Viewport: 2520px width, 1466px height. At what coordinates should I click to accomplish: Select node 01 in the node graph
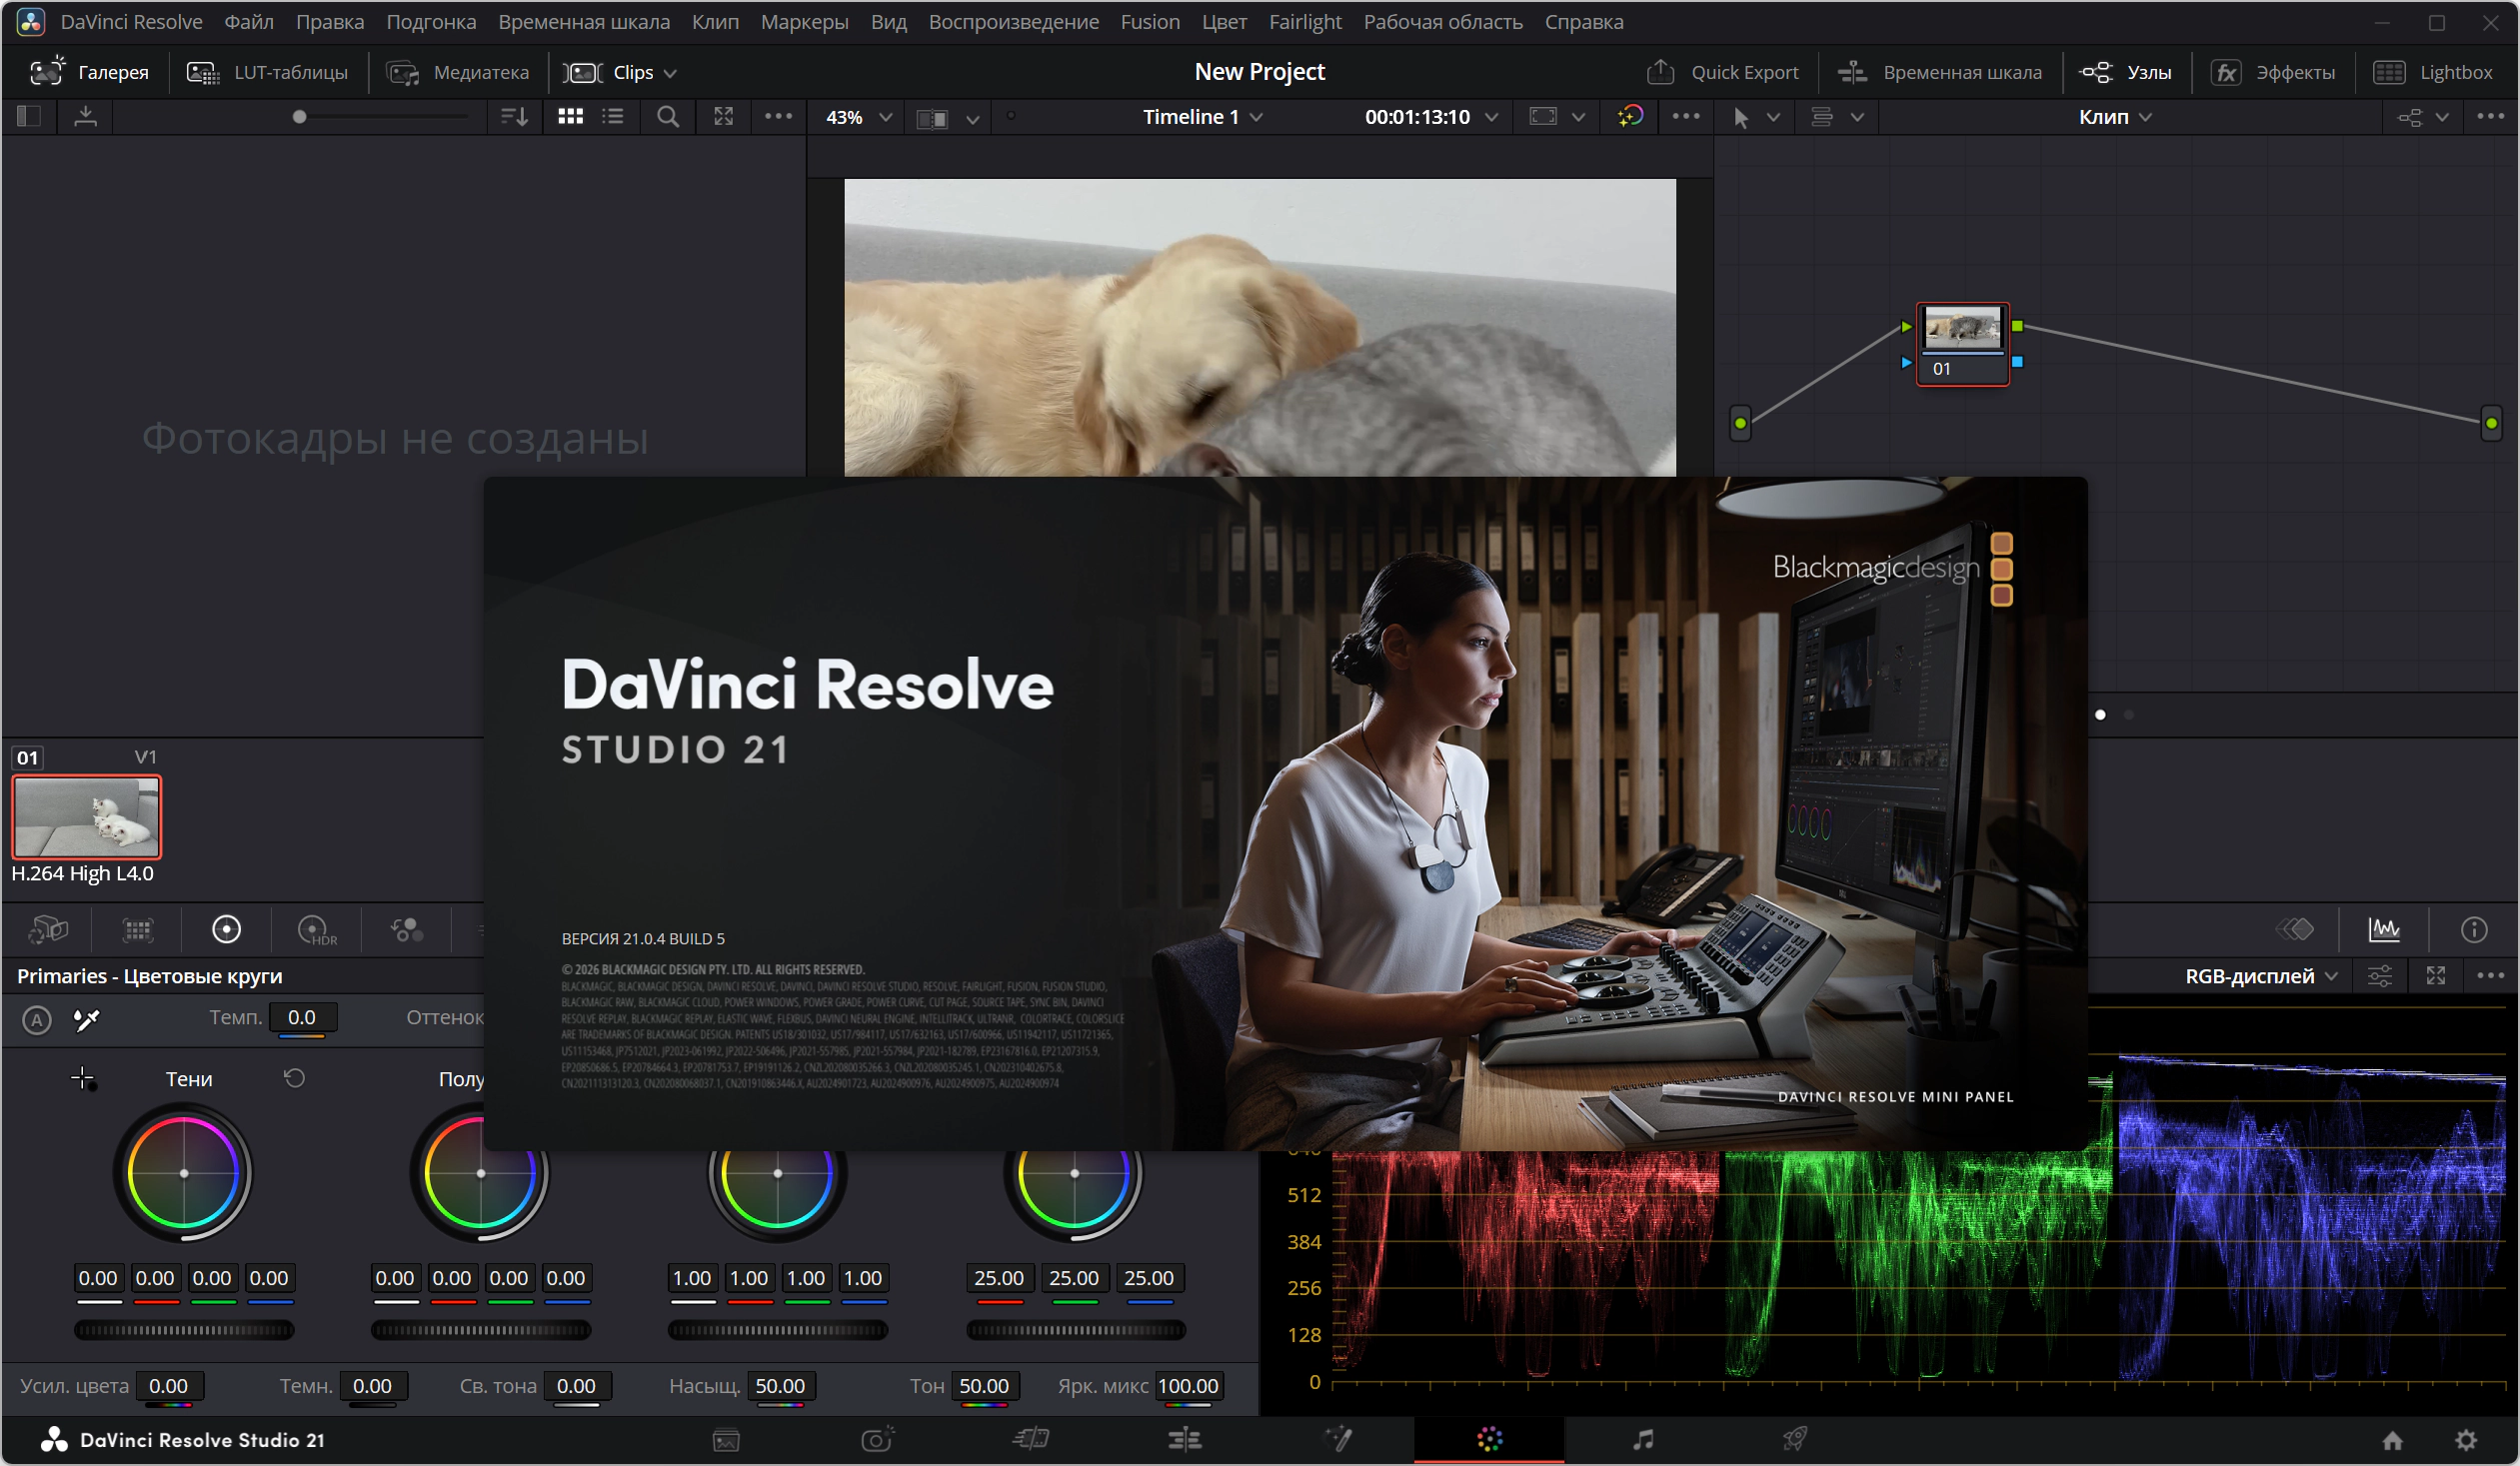1962,343
